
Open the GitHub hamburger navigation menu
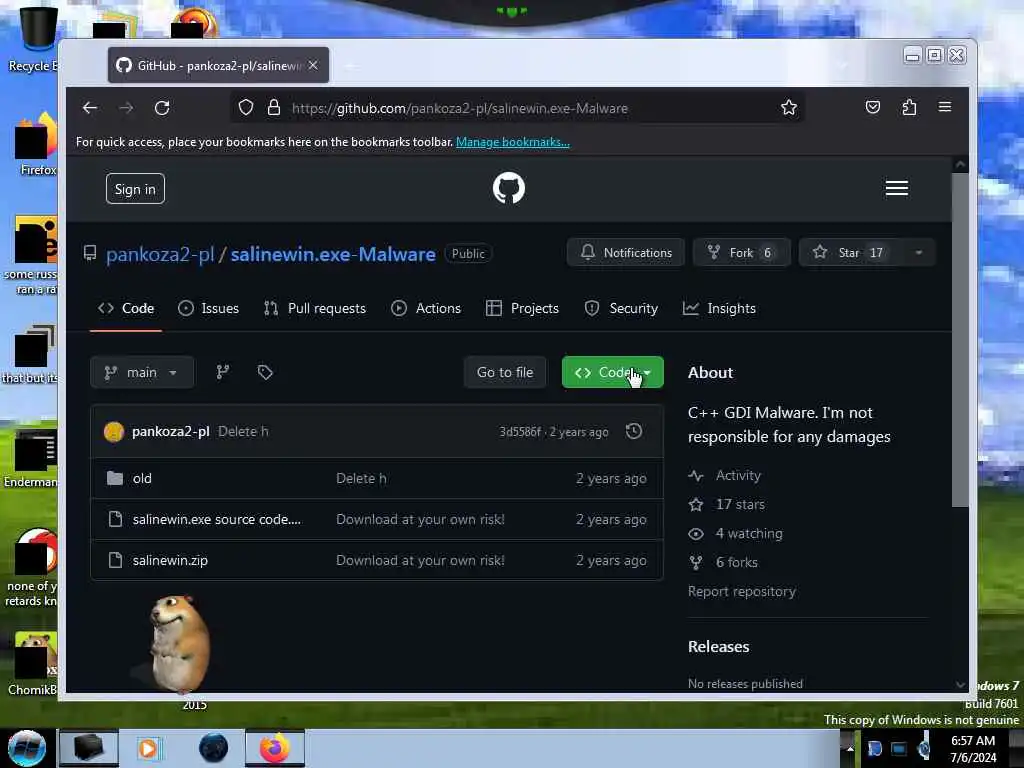(897, 188)
